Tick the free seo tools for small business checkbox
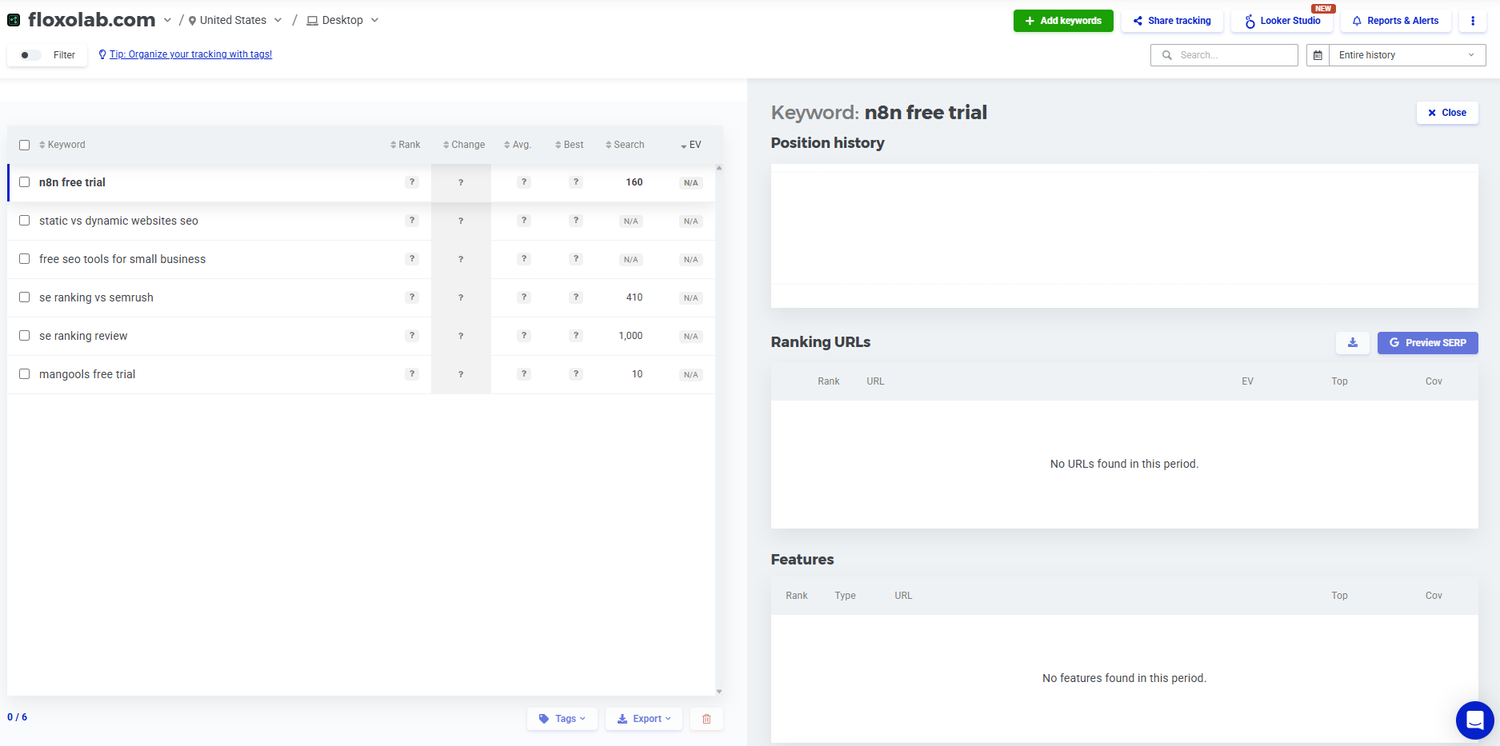This screenshot has height=746, width=1500. click(x=25, y=259)
